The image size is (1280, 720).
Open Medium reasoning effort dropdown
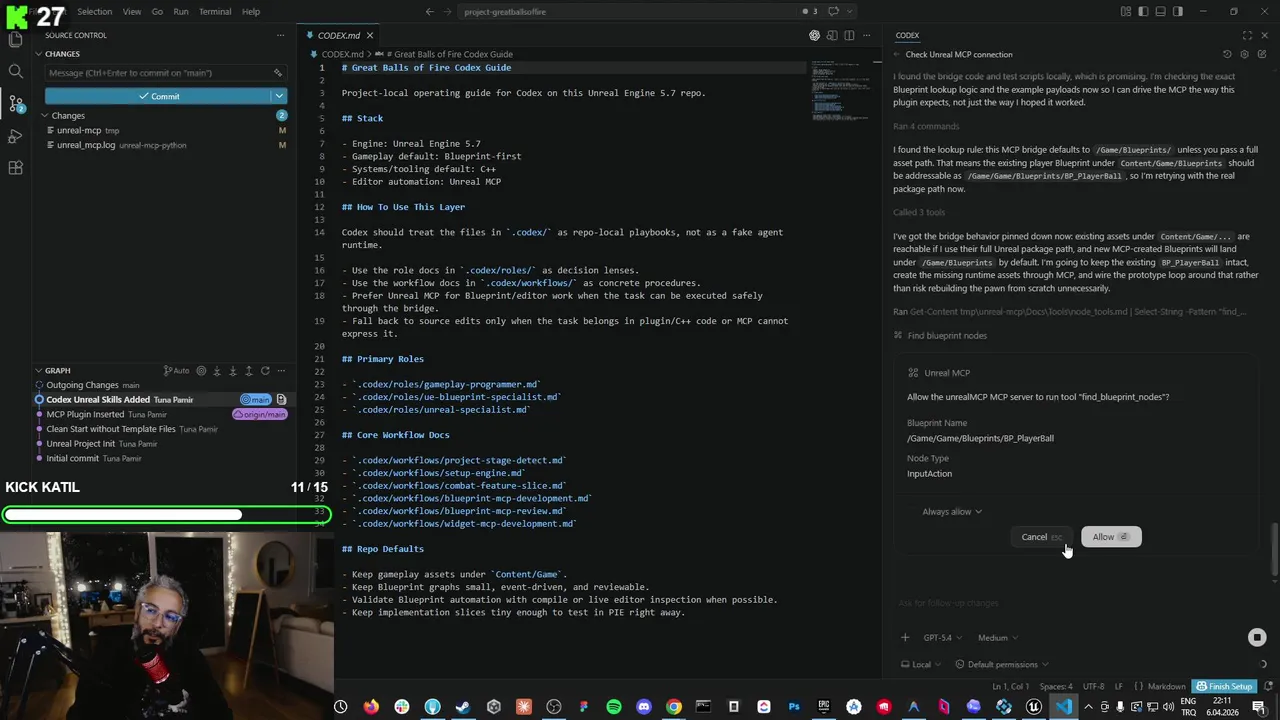tap(997, 638)
